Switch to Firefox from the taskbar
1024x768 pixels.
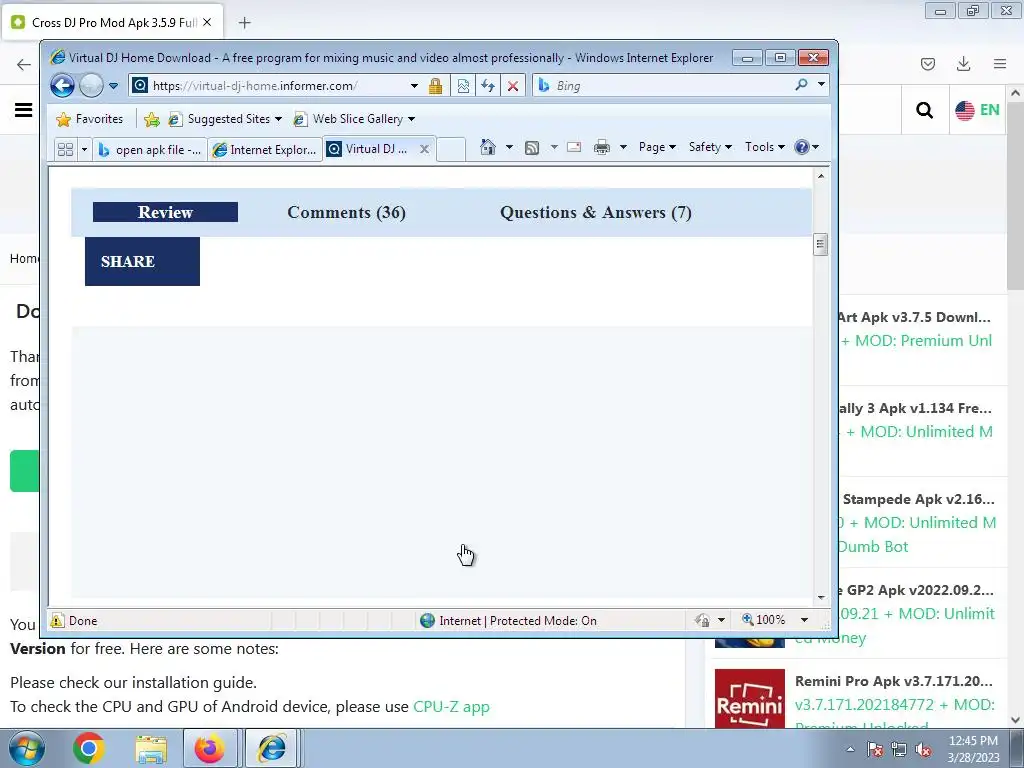(210, 748)
